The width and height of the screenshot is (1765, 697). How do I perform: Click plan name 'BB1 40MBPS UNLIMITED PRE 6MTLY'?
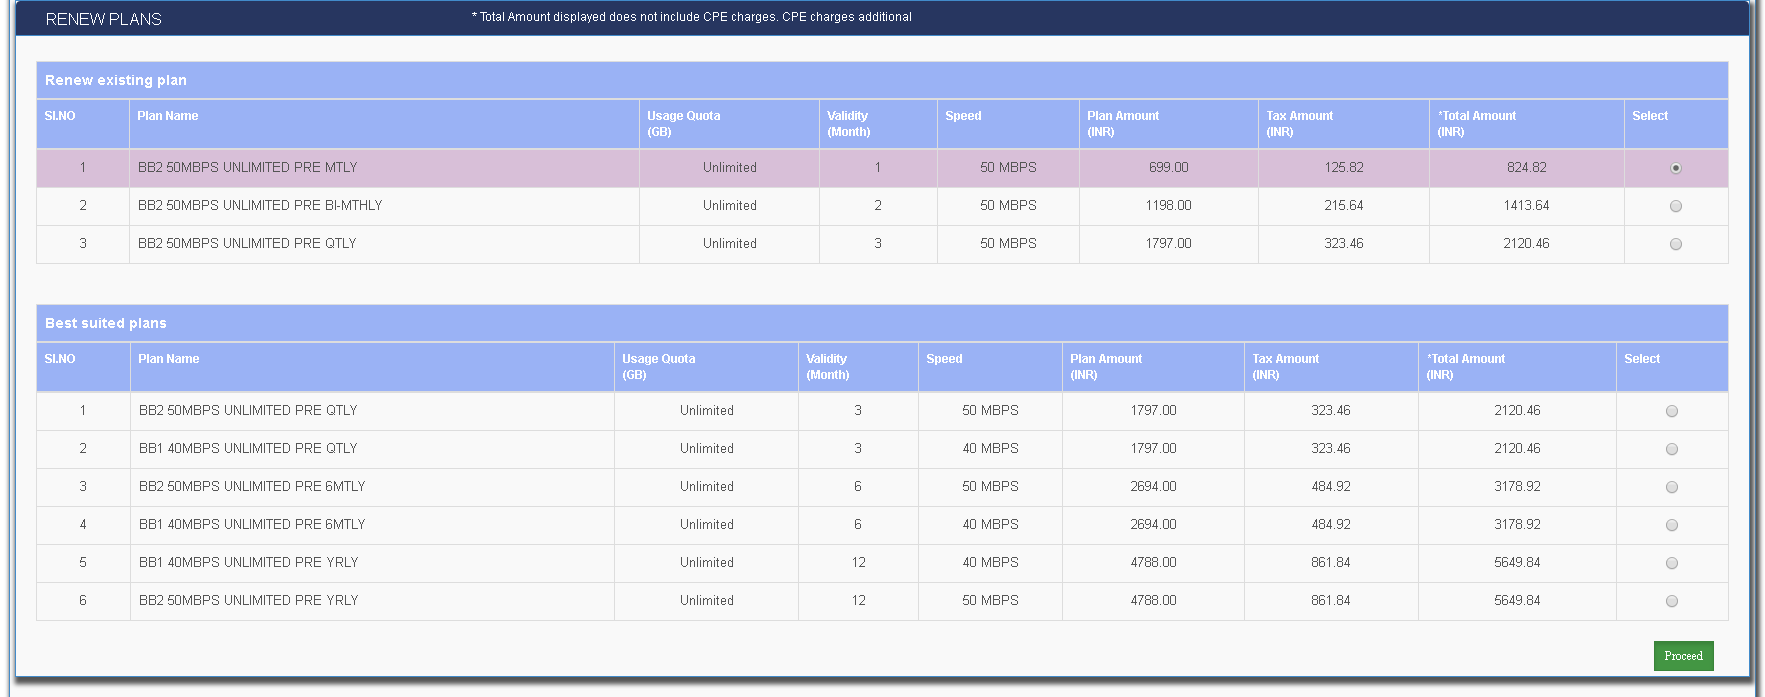click(x=252, y=524)
